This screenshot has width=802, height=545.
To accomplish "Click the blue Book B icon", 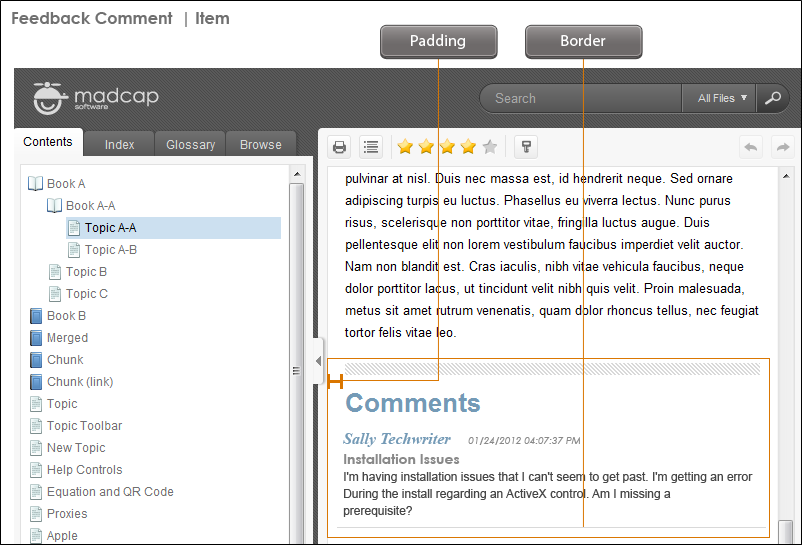I will click(x=36, y=316).
